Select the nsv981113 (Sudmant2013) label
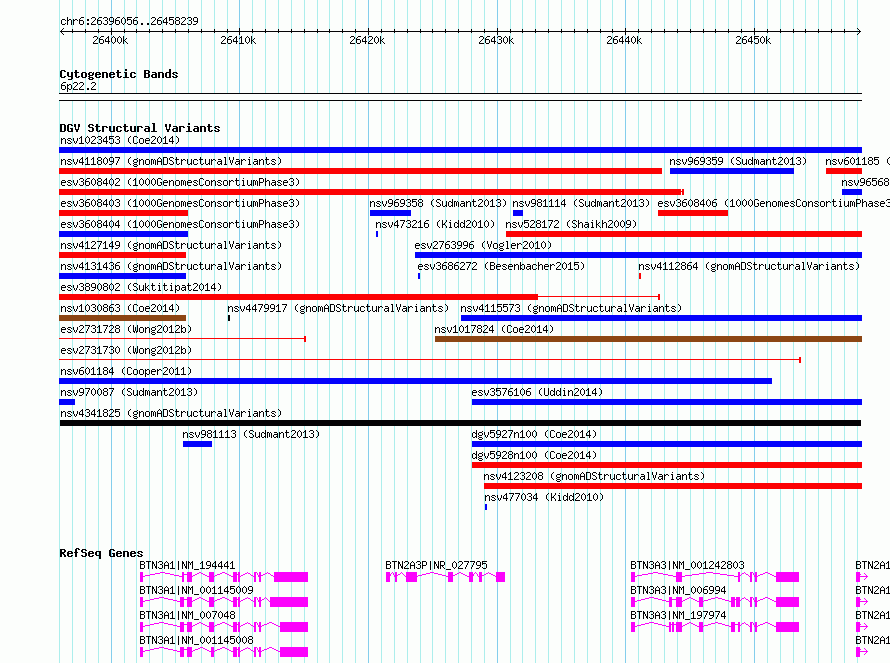Screen dimensions: 890x663 (251, 434)
